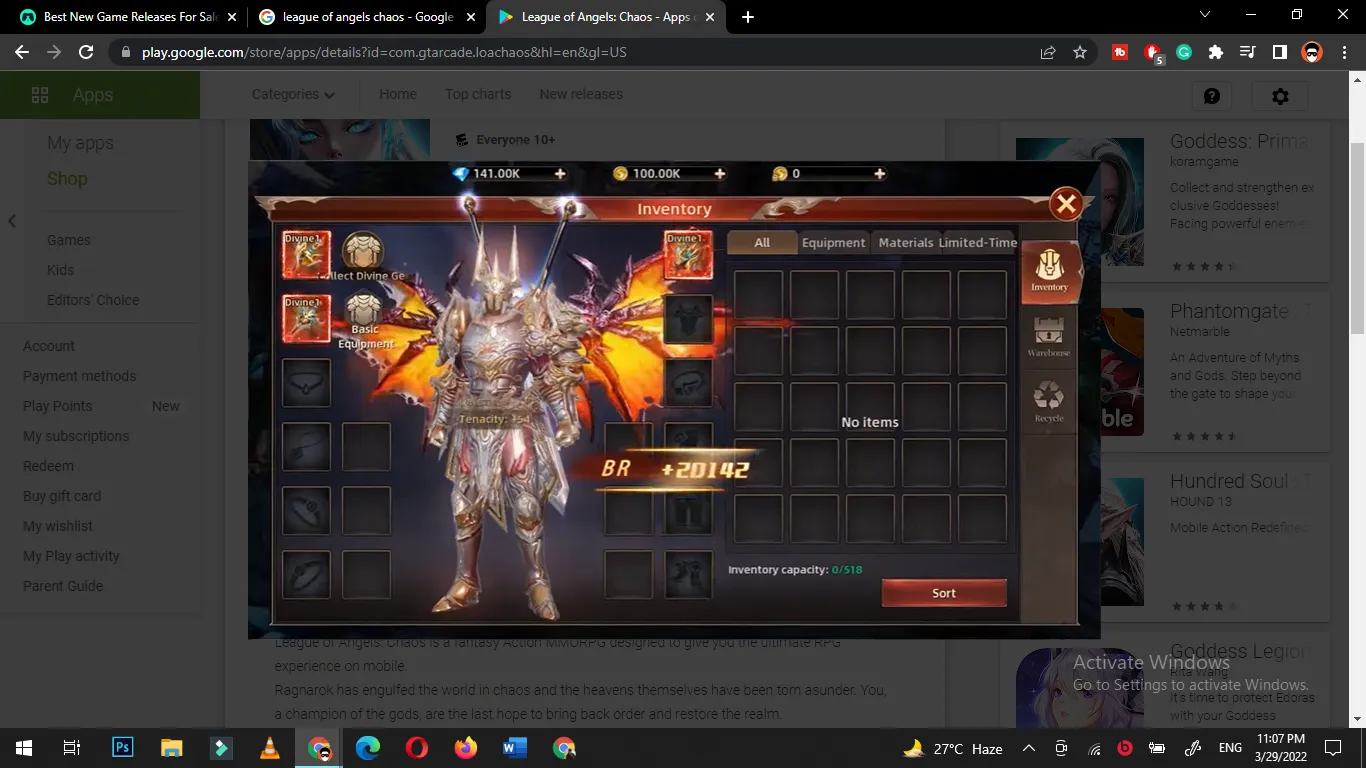
Task: Open the TubeBuddy extension icon
Action: (1120, 52)
